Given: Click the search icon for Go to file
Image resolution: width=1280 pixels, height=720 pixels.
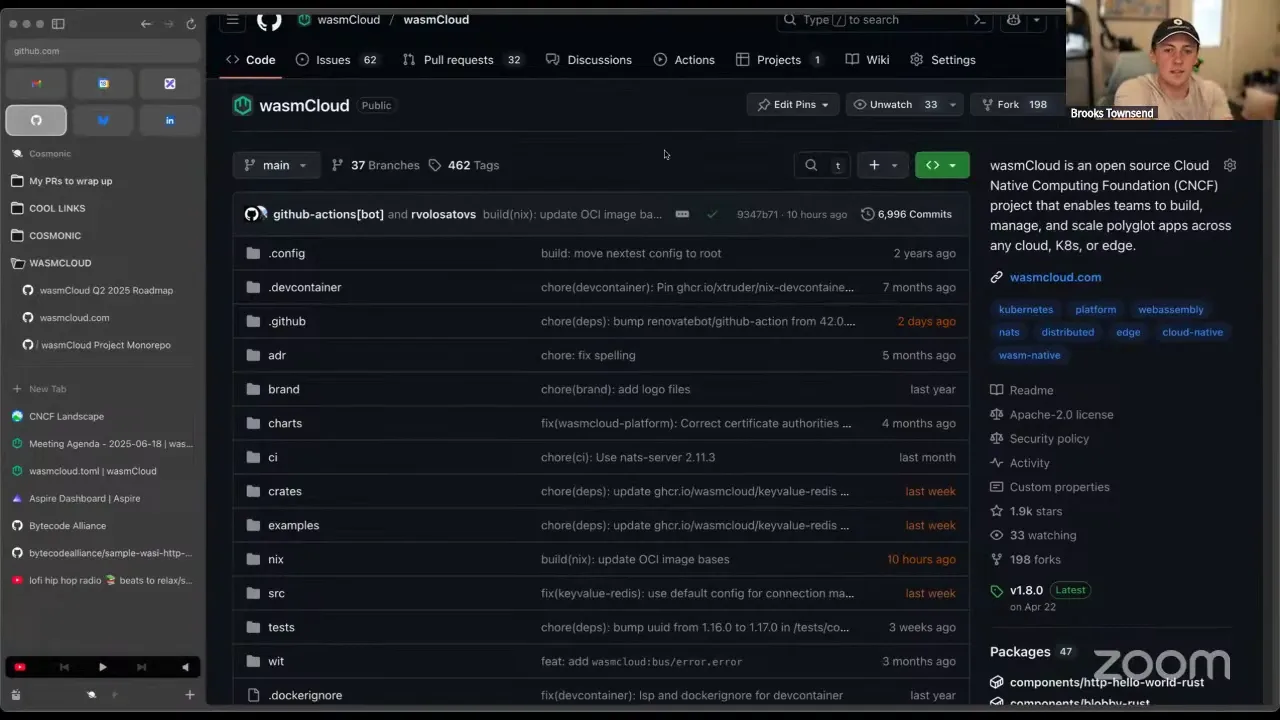Looking at the screenshot, I should [811, 165].
